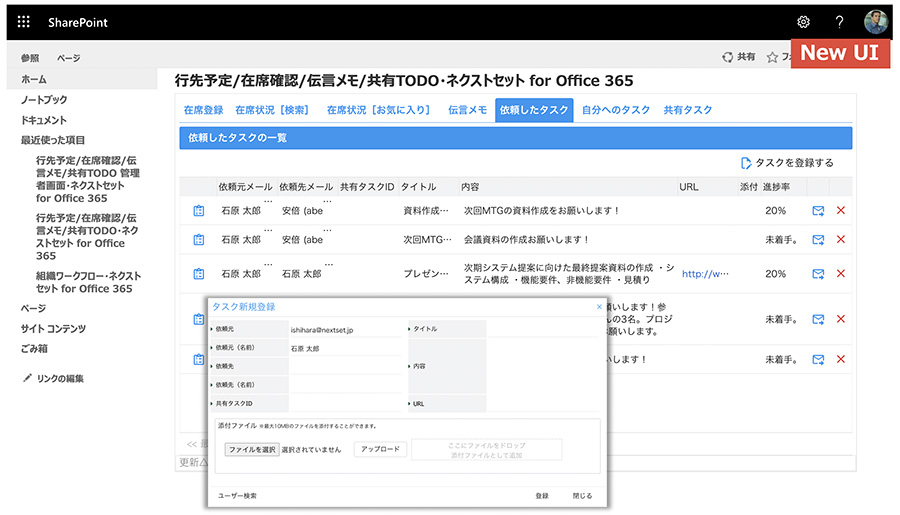Click ユーザー検索 in the dialog footer

[237, 495]
